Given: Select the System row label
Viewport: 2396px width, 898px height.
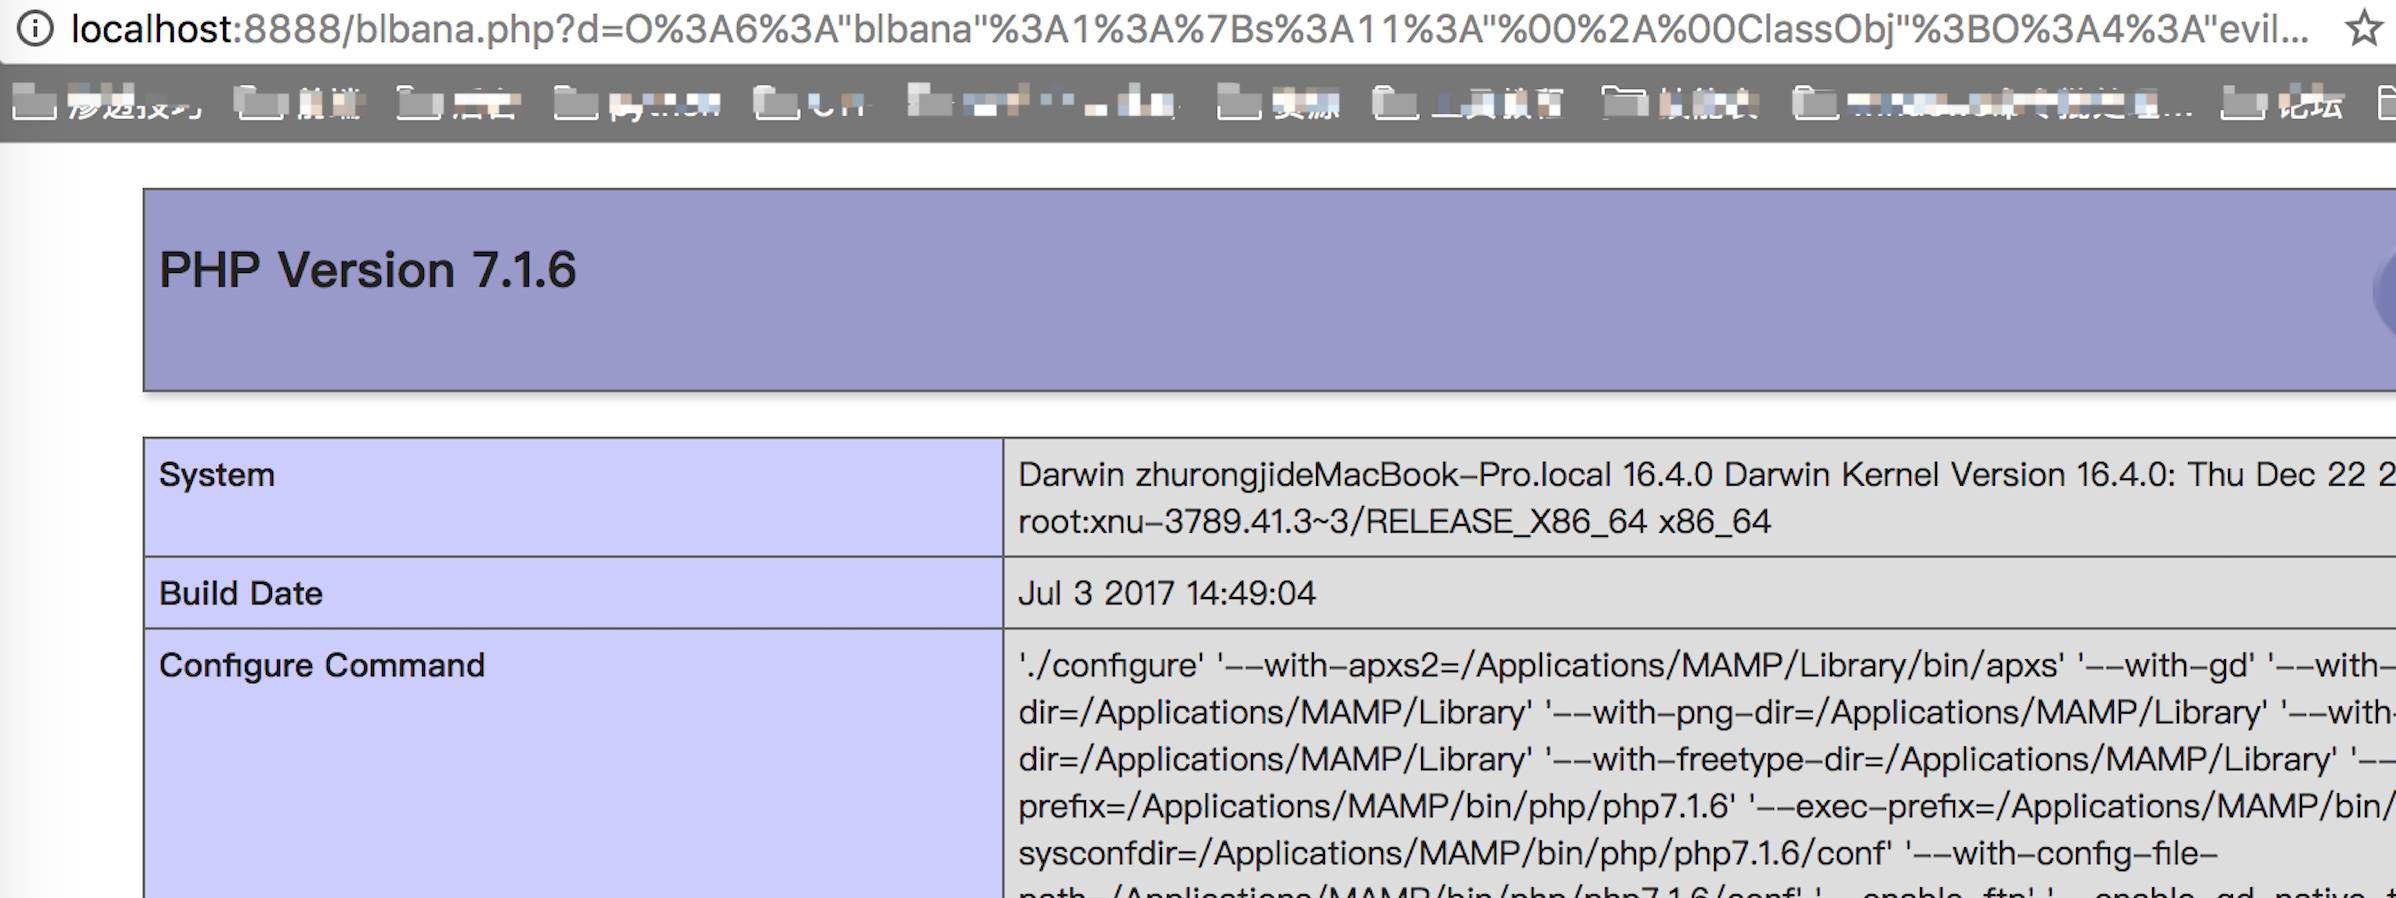Looking at the screenshot, I should point(217,475).
